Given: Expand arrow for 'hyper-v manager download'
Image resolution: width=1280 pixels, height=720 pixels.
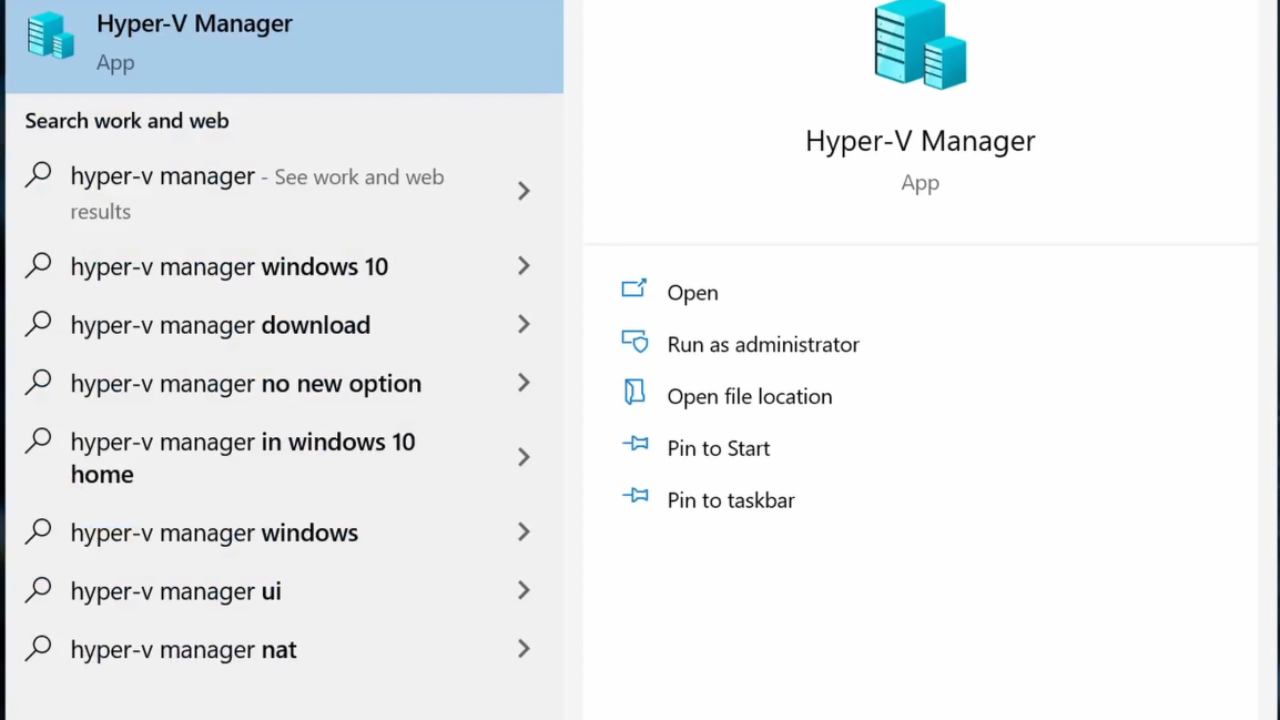Looking at the screenshot, I should (523, 324).
